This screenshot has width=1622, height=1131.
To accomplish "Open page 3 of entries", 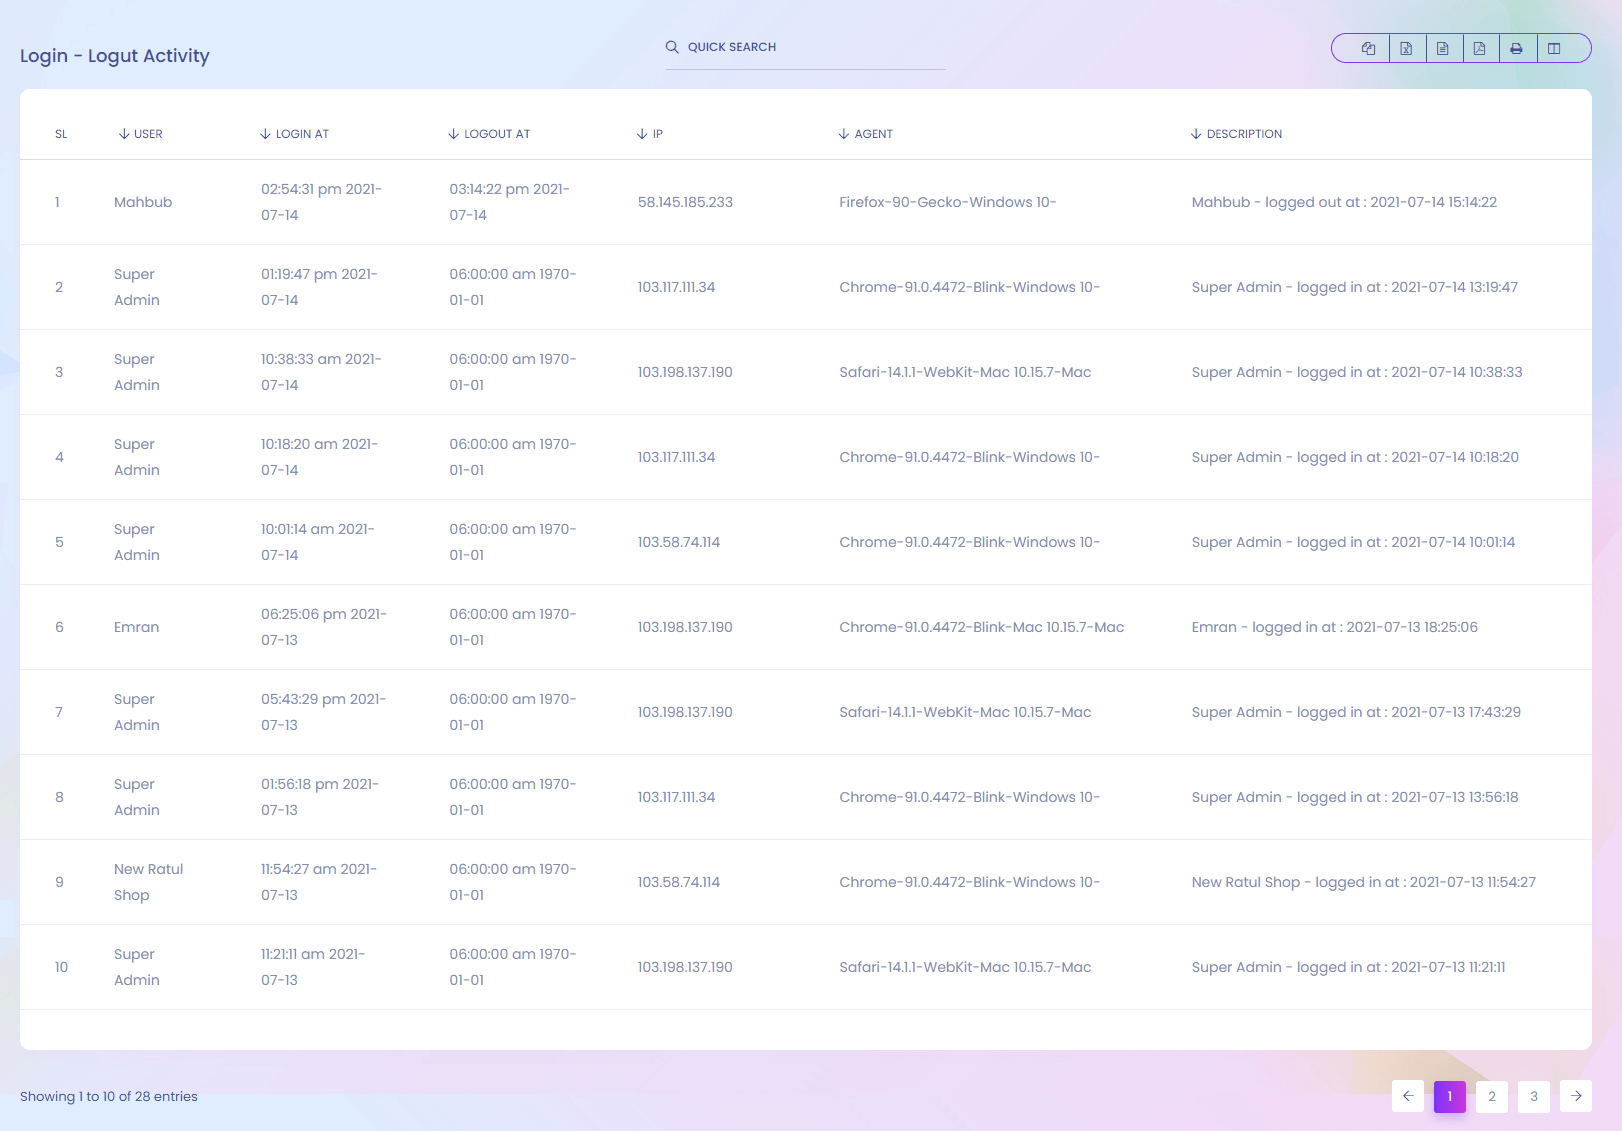I will pyautogui.click(x=1534, y=1096).
